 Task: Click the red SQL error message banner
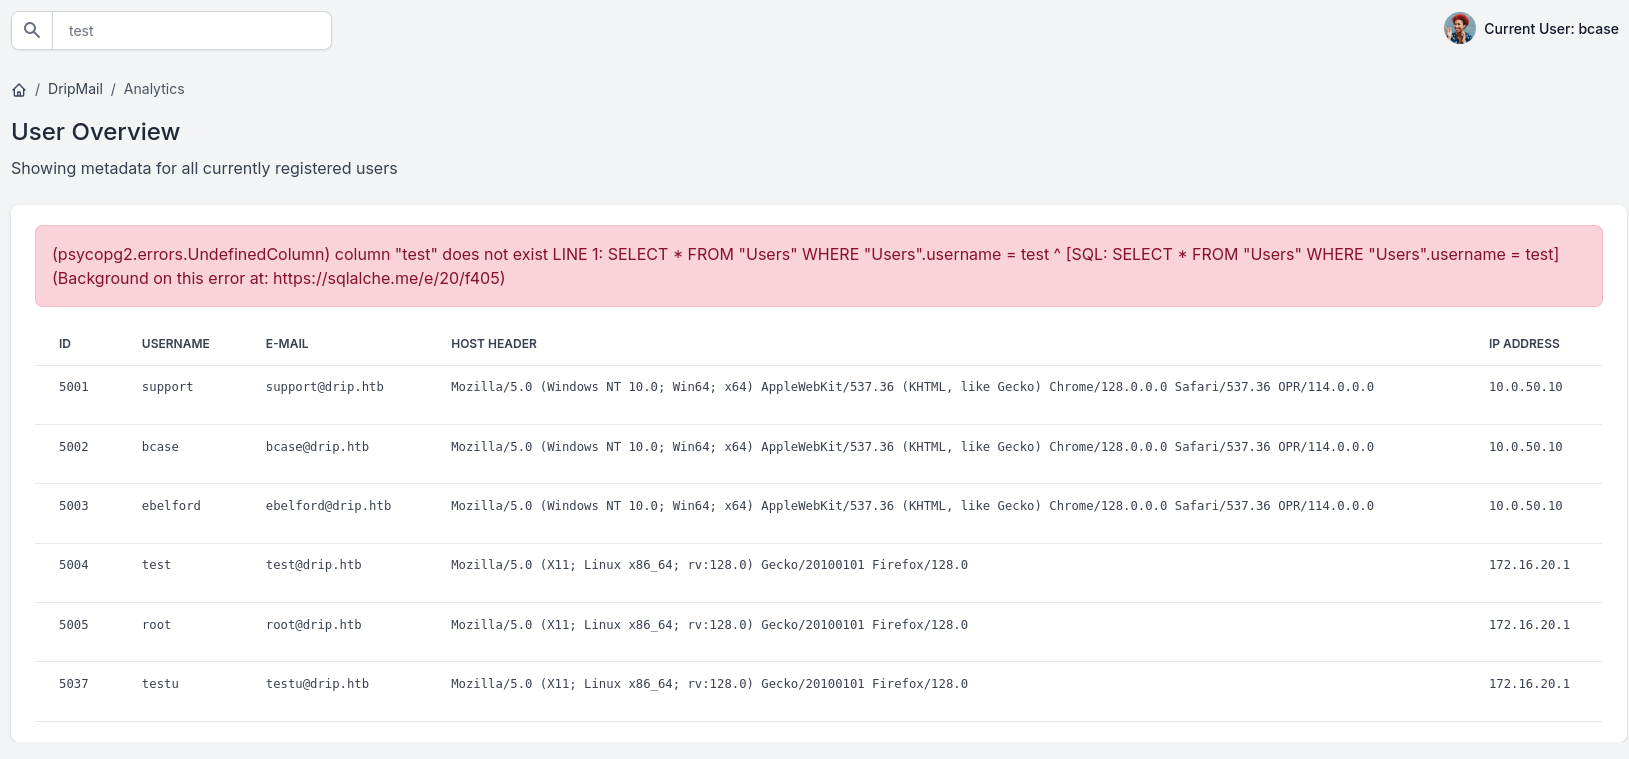click(818, 266)
